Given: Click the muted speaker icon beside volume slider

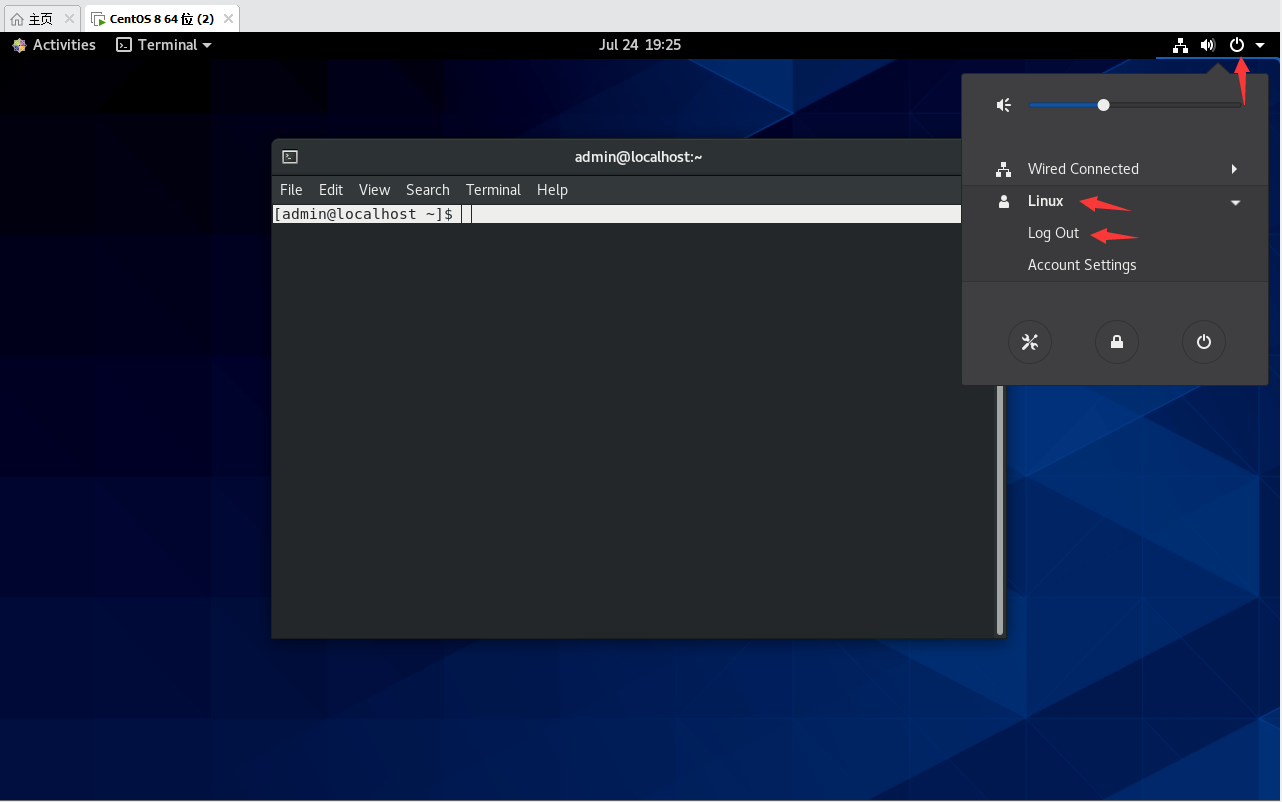Looking at the screenshot, I should 1004,105.
